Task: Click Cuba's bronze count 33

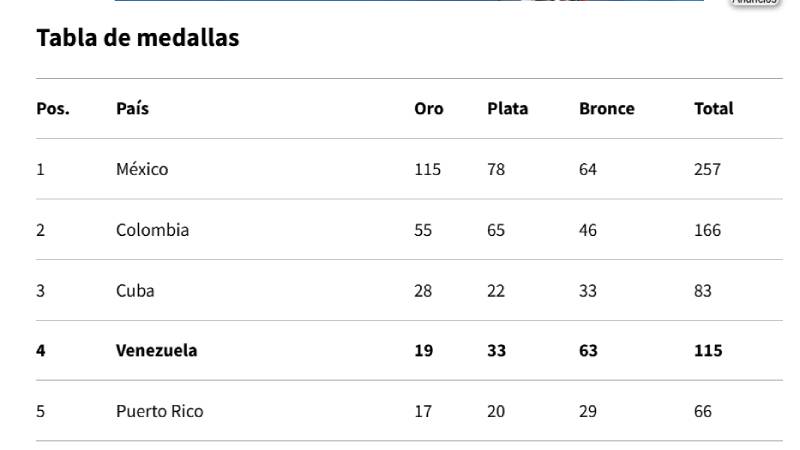Action: [x=588, y=290]
